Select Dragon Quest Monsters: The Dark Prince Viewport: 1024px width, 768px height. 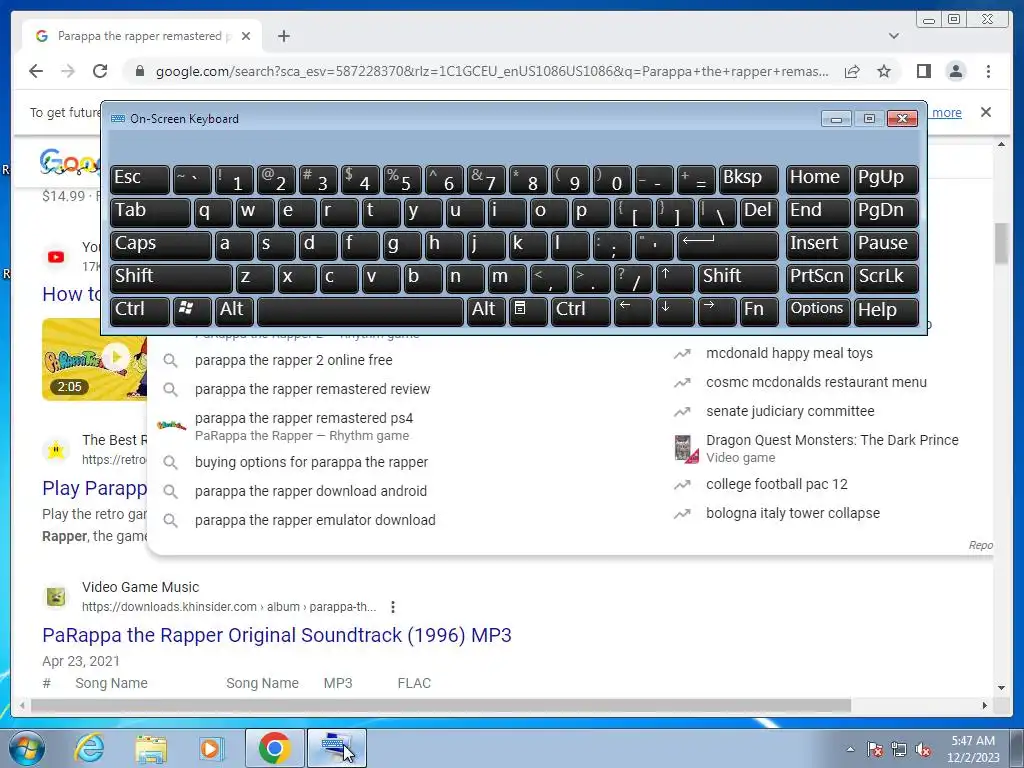pyautogui.click(x=831, y=448)
